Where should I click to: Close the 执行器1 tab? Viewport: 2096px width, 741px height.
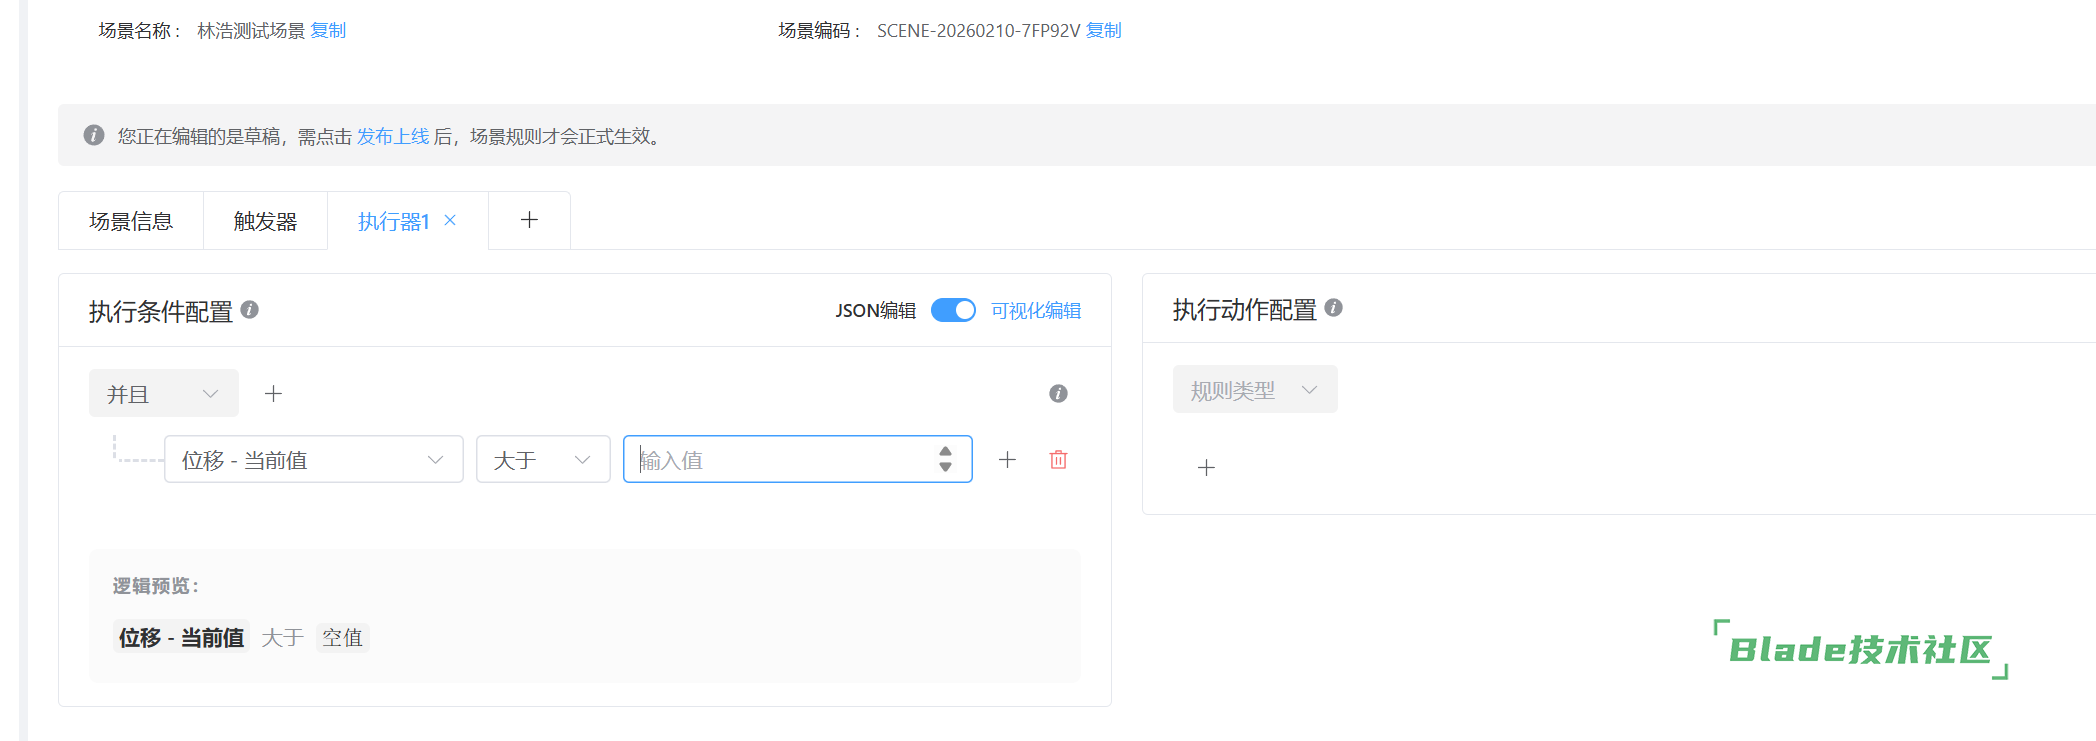(x=450, y=220)
